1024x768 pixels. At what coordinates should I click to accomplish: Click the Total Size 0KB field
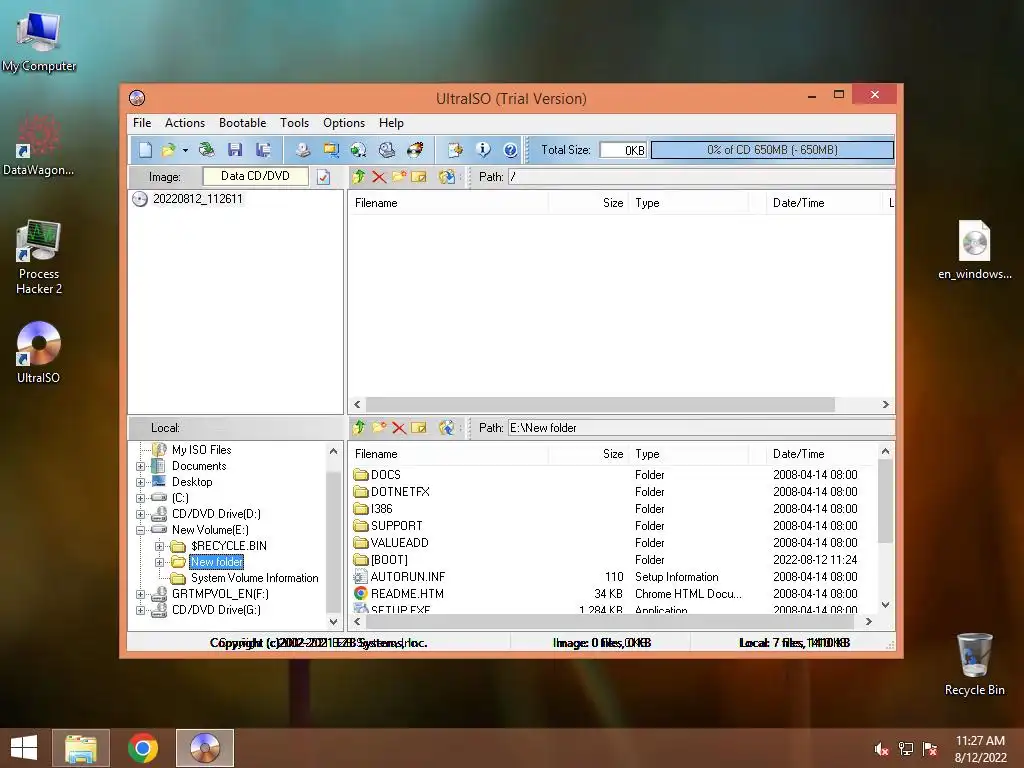pos(623,150)
